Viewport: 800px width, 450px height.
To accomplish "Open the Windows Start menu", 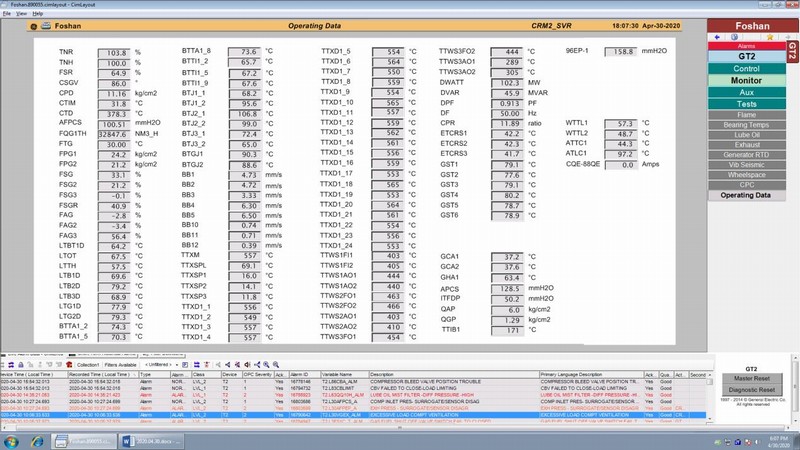I will (x=11, y=441).
